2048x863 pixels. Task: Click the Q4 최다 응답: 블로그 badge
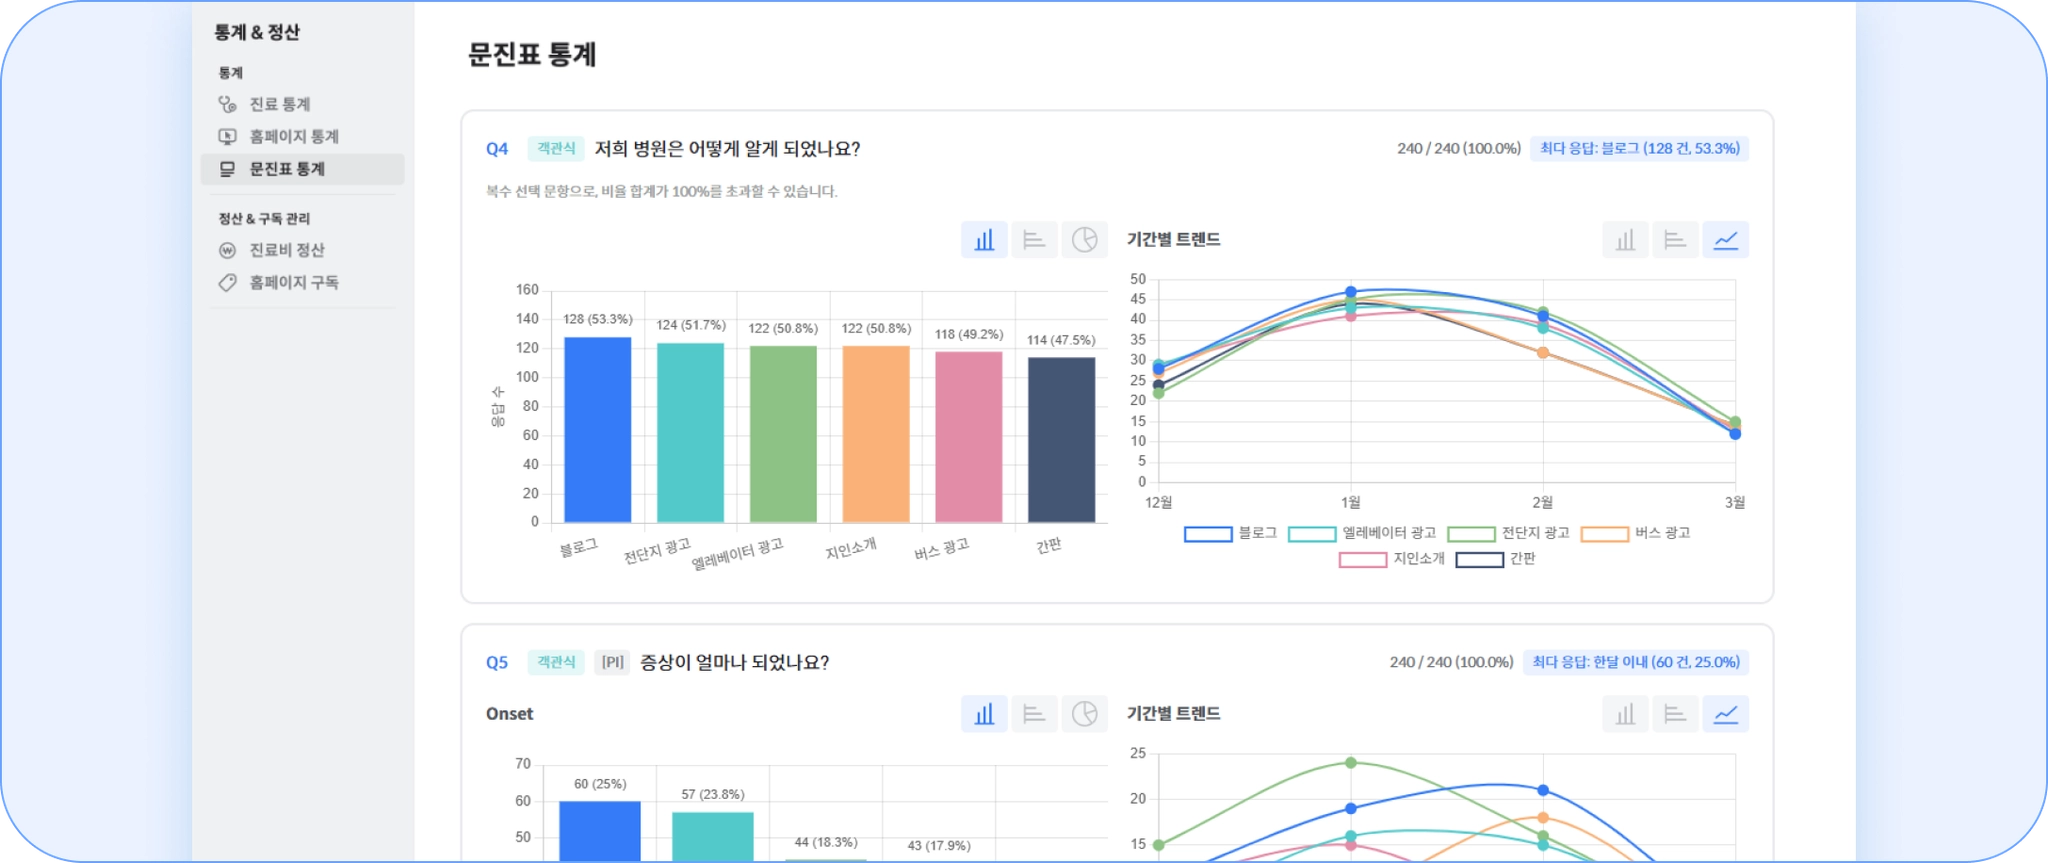(1640, 149)
